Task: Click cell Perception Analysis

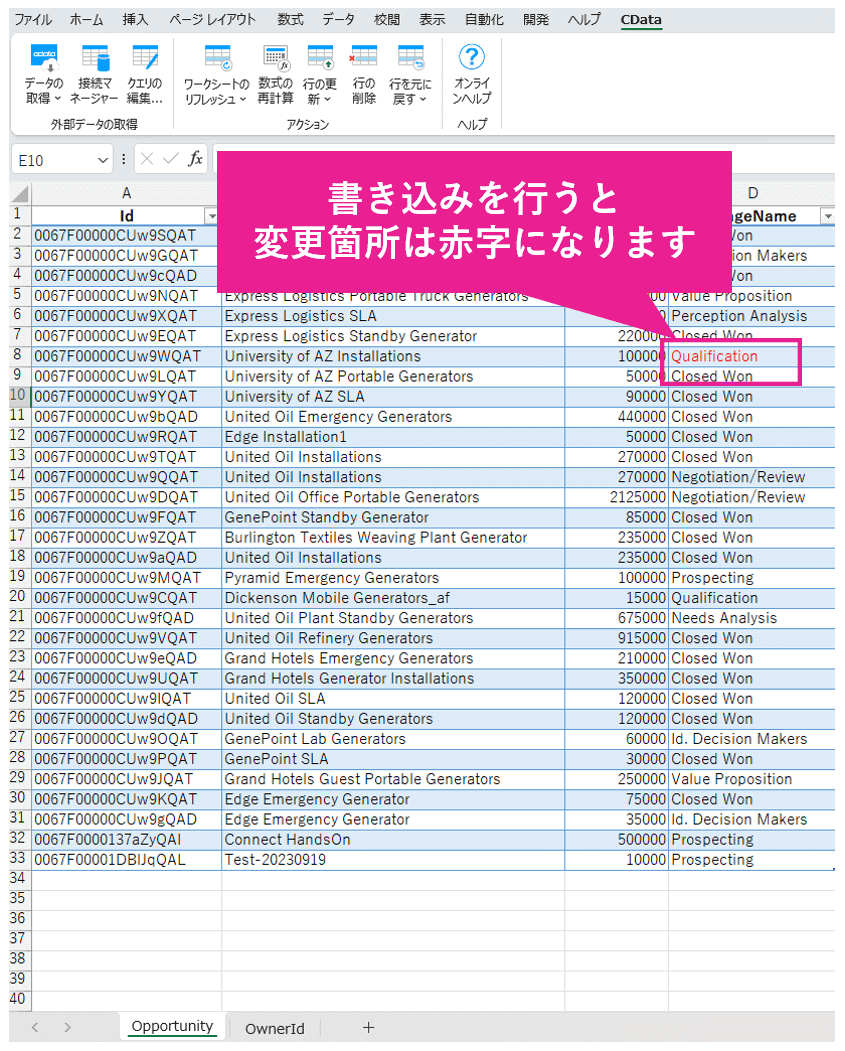Action: [752, 316]
